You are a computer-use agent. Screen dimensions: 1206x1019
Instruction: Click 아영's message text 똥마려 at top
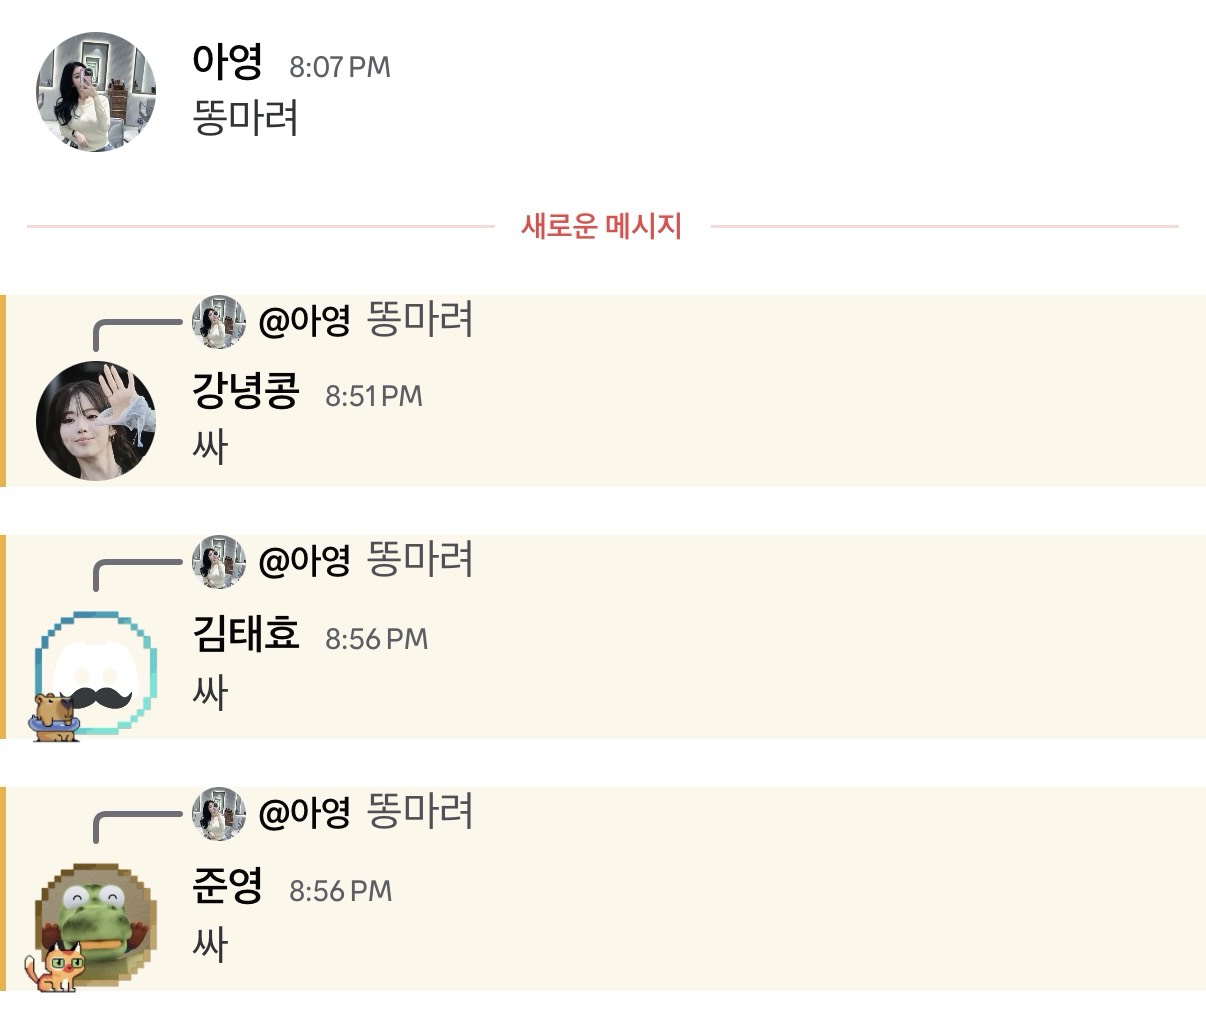(x=246, y=118)
